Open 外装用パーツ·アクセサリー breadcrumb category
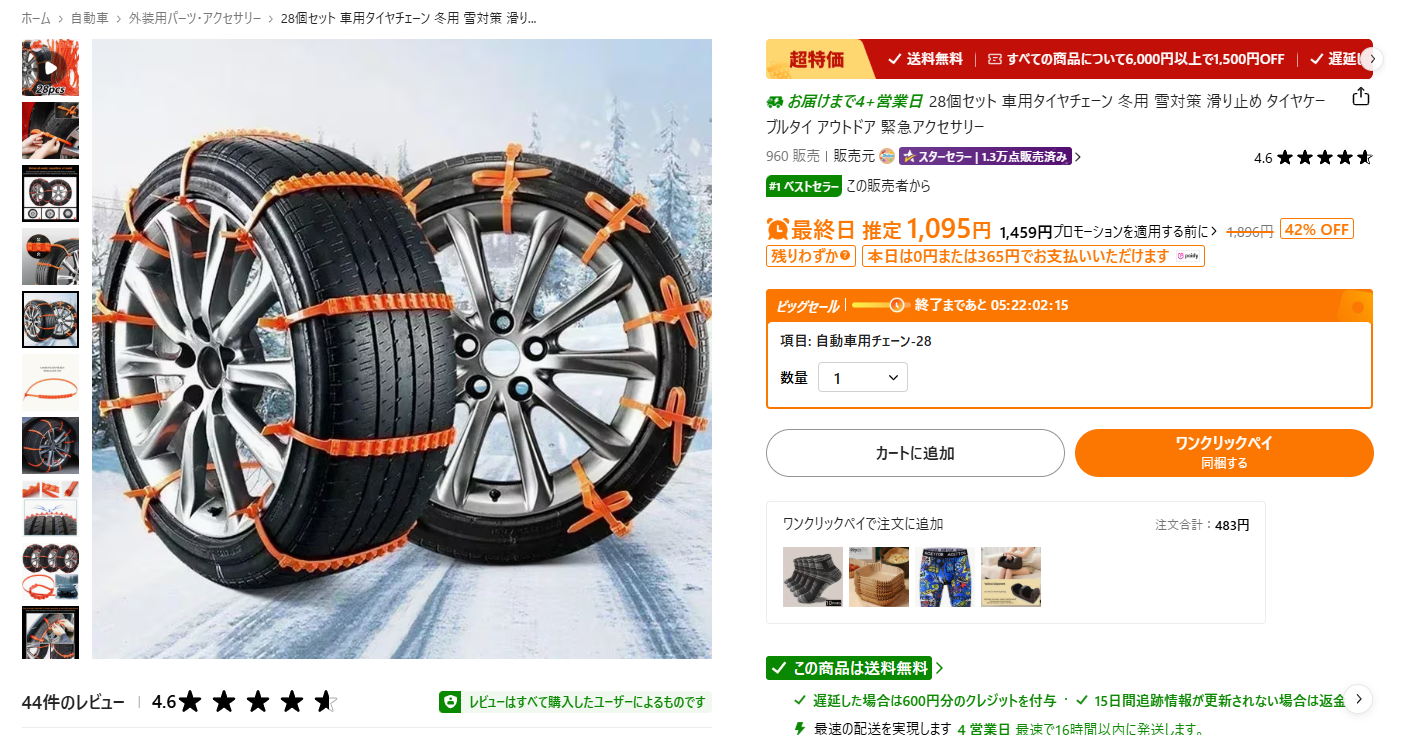The width and height of the screenshot is (1412, 735). point(195,18)
